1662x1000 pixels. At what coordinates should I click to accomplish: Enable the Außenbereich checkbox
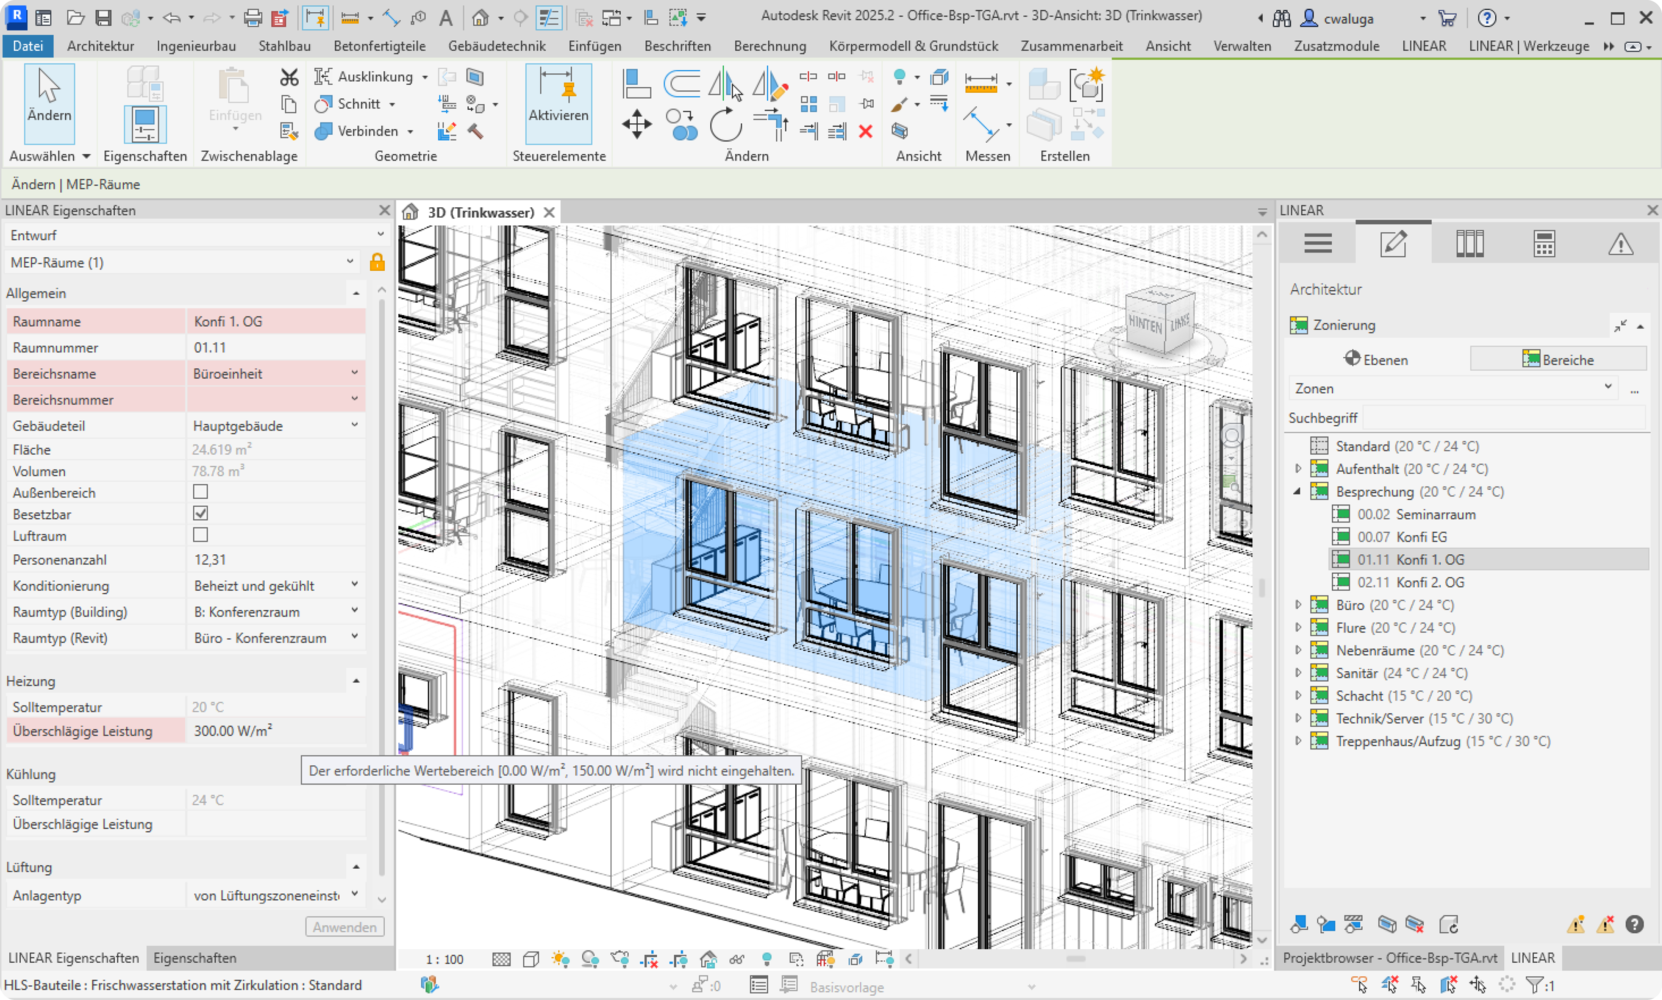tap(201, 492)
